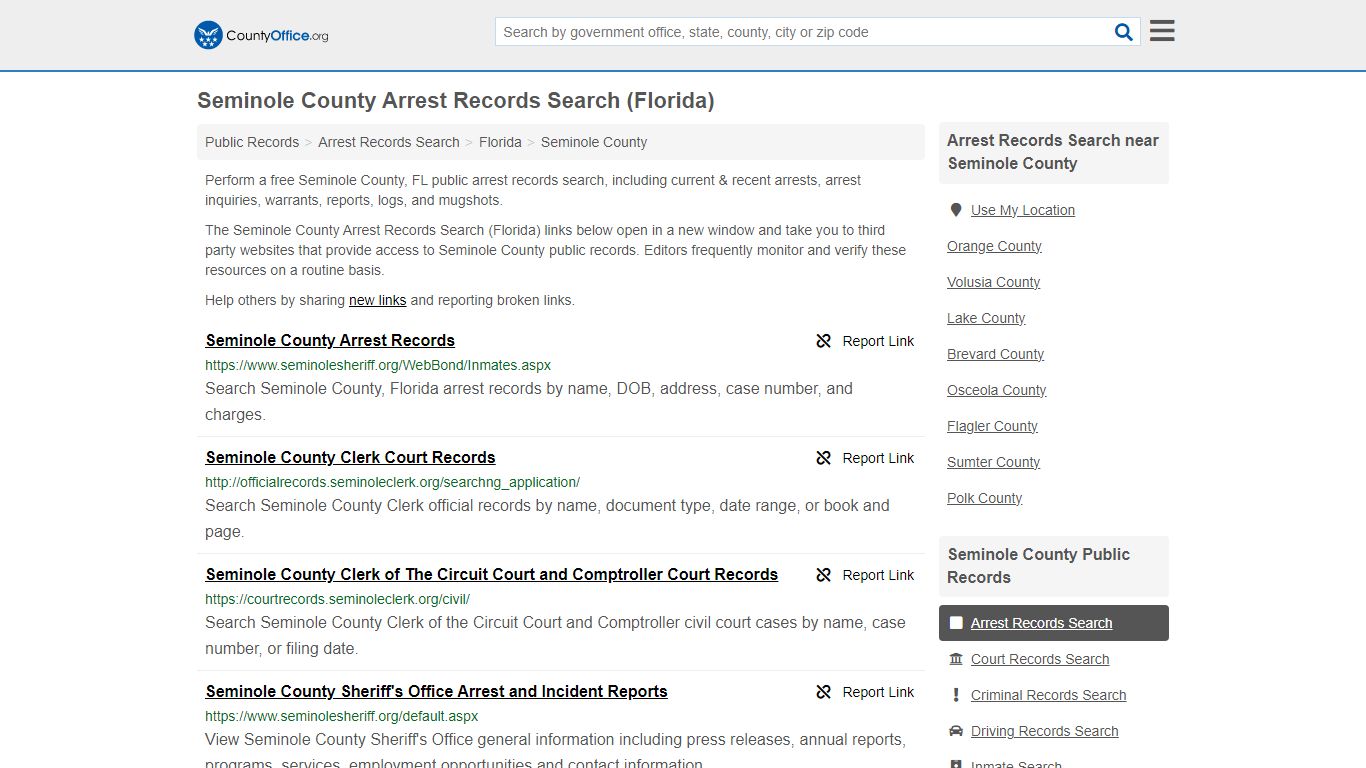Open the Florida breadcrumb link
1366x768 pixels.
click(x=500, y=142)
